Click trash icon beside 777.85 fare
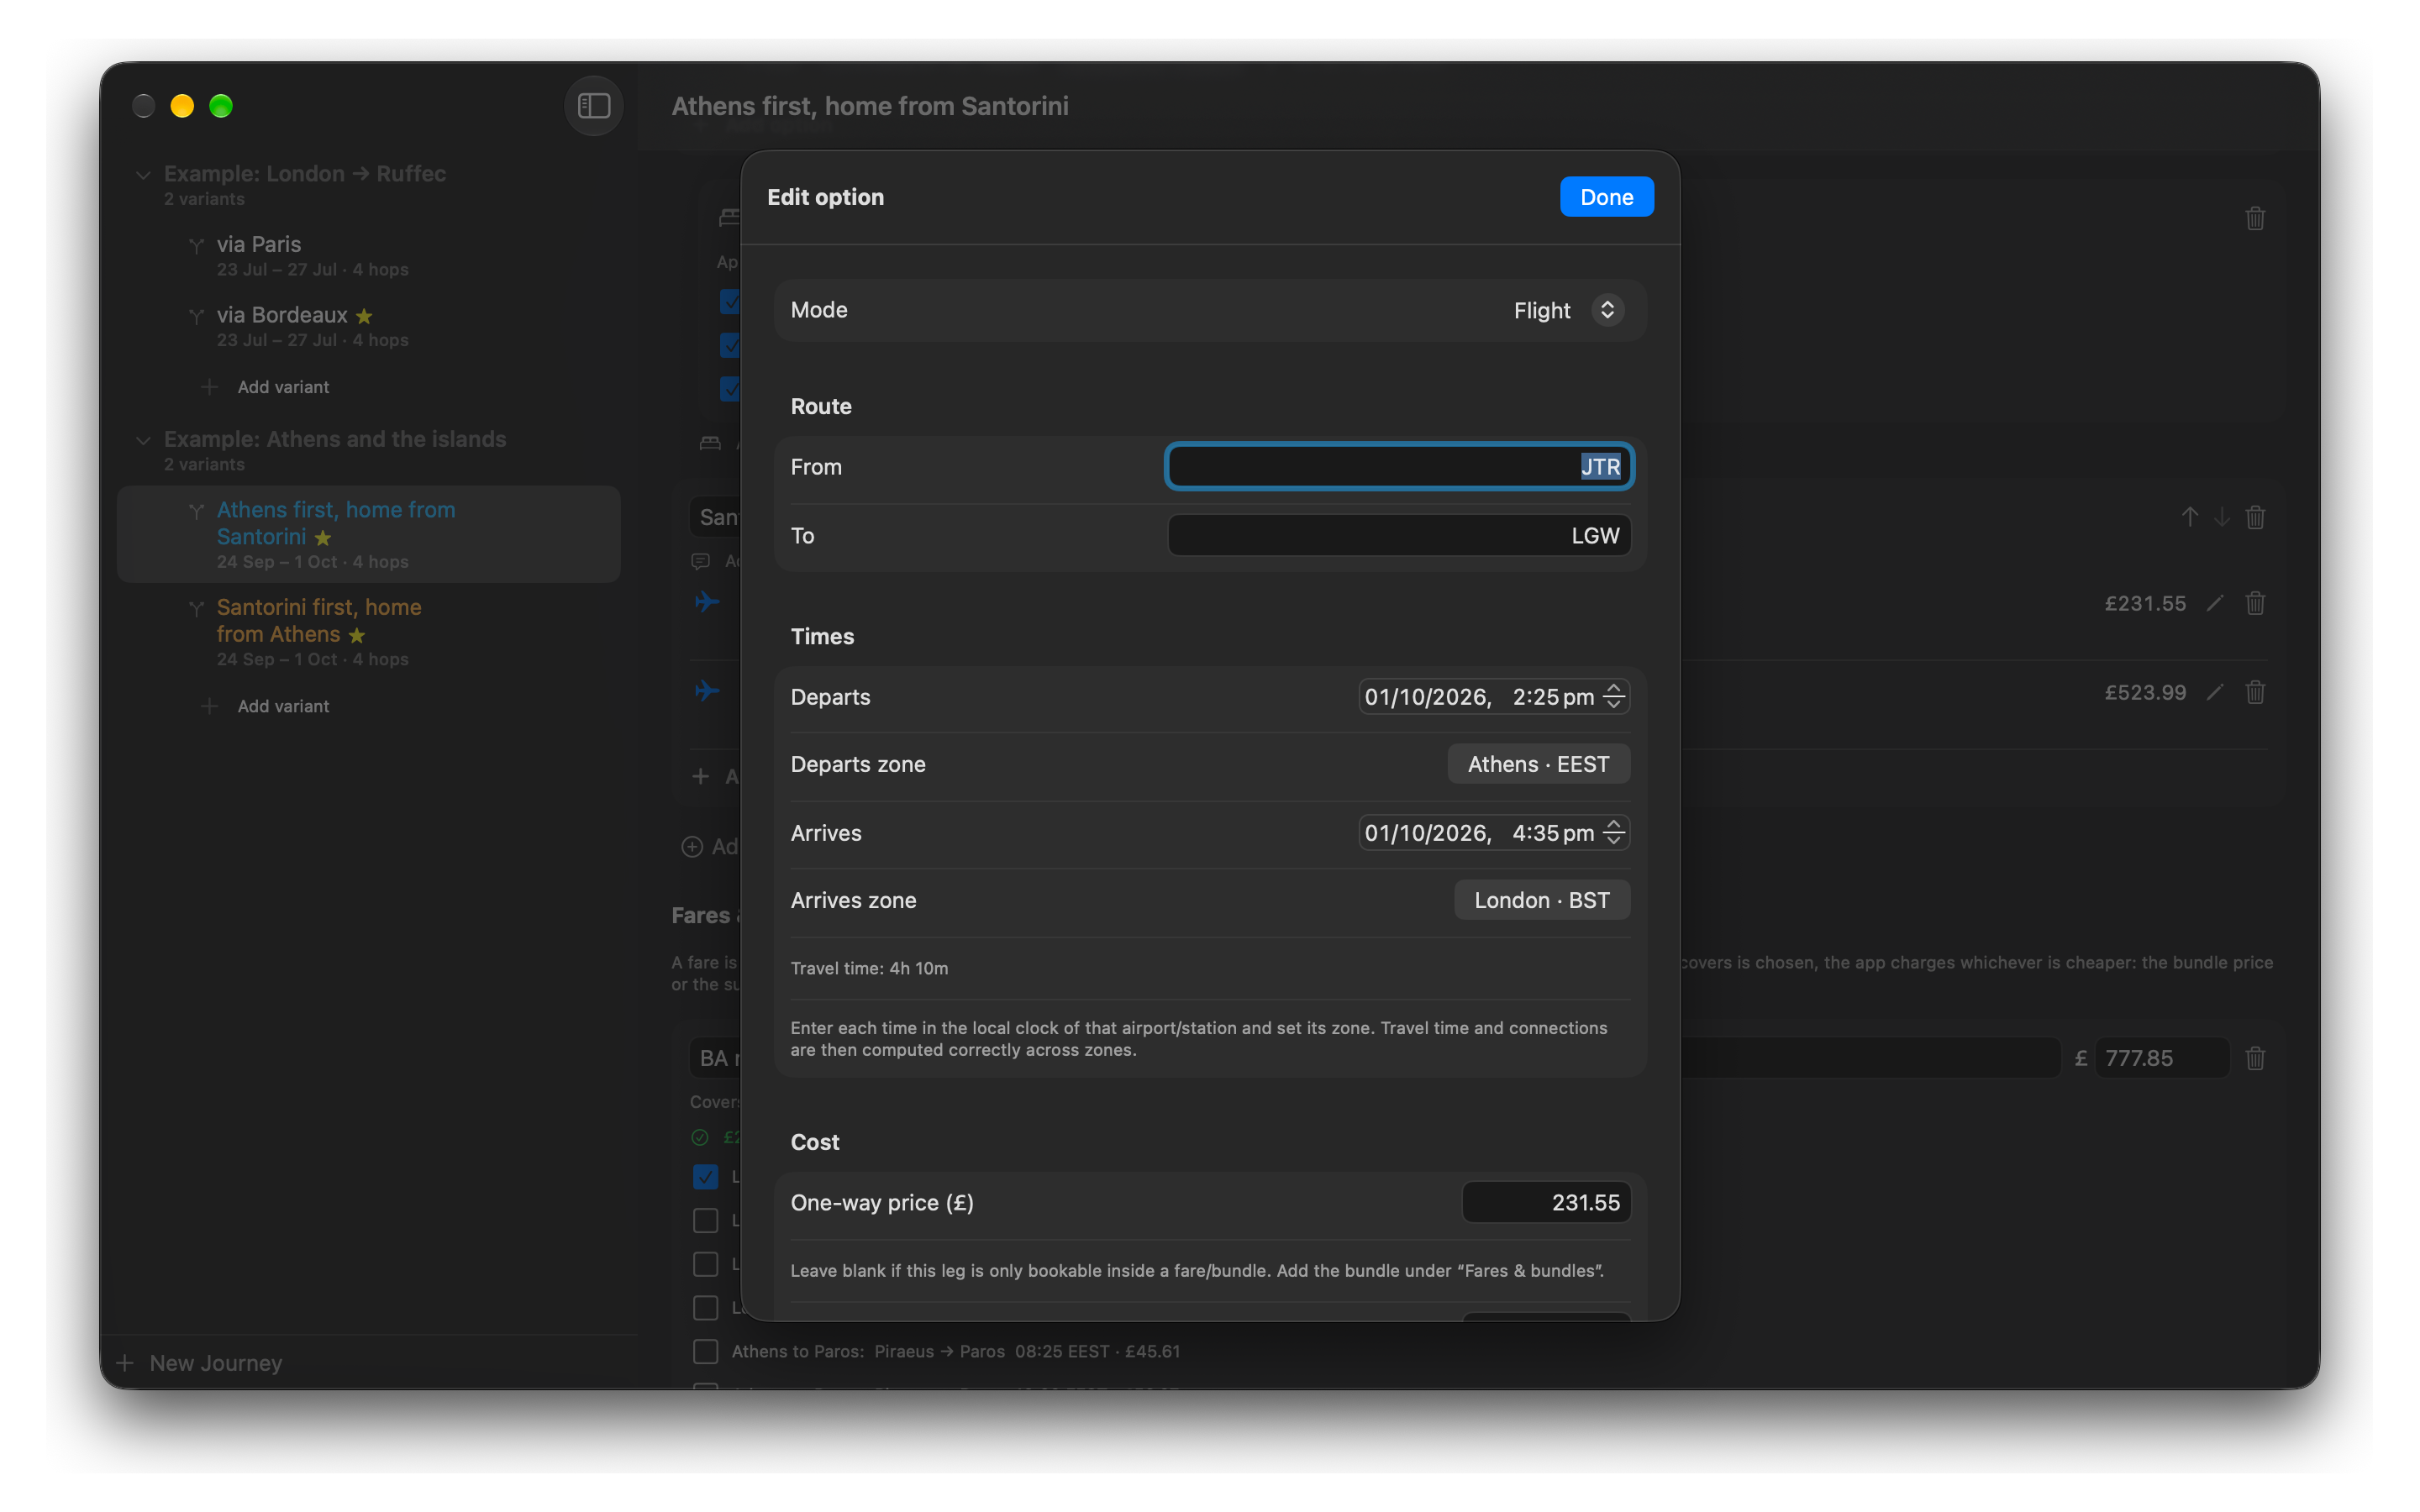 point(2254,1058)
